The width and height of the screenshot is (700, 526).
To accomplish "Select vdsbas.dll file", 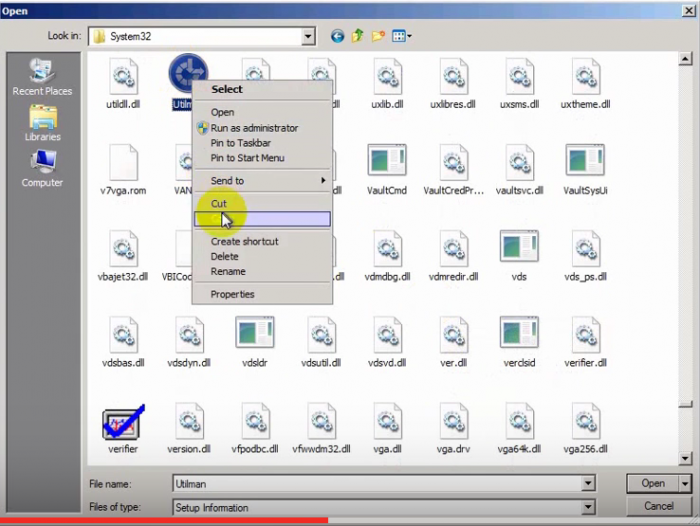I will coord(123,342).
